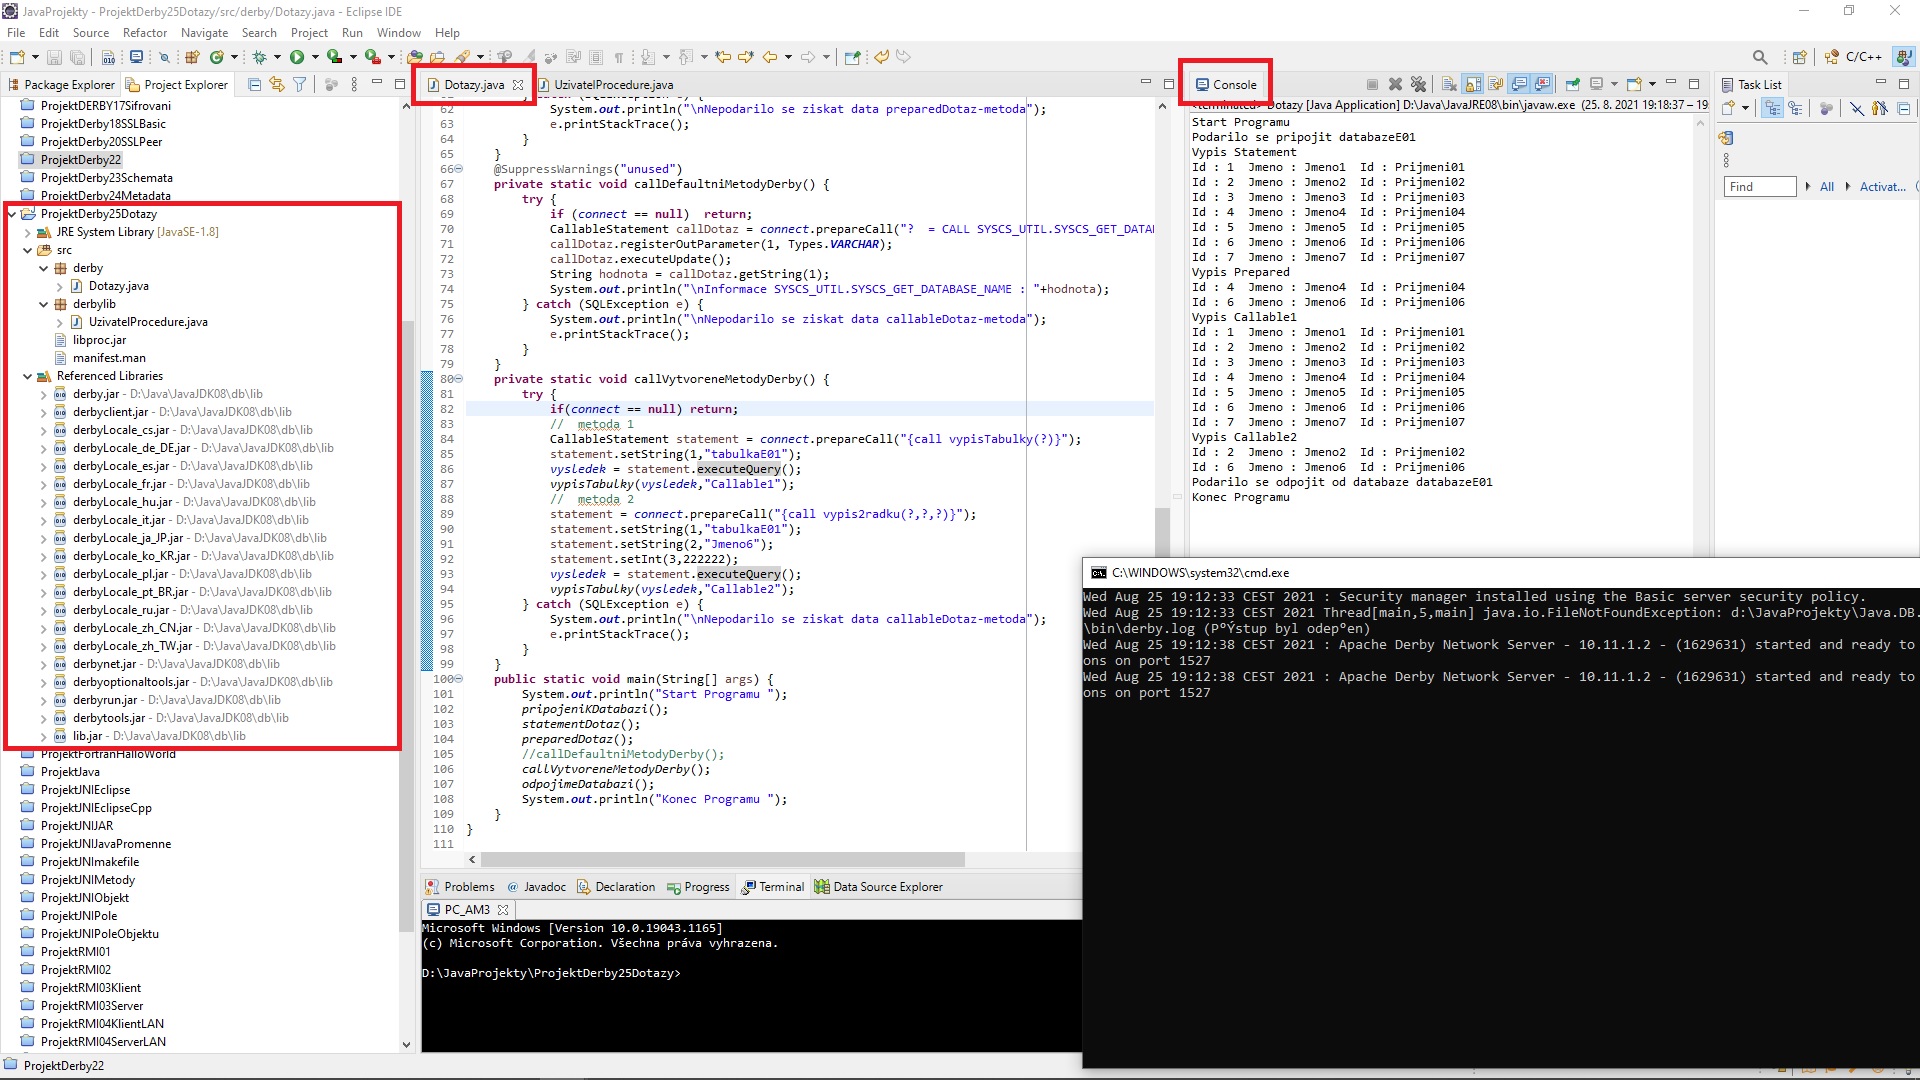The height and width of the screenshot is (1080, 1920).
Task: Expand the derbyclient.jar node
Action: [x=44, y=412]
